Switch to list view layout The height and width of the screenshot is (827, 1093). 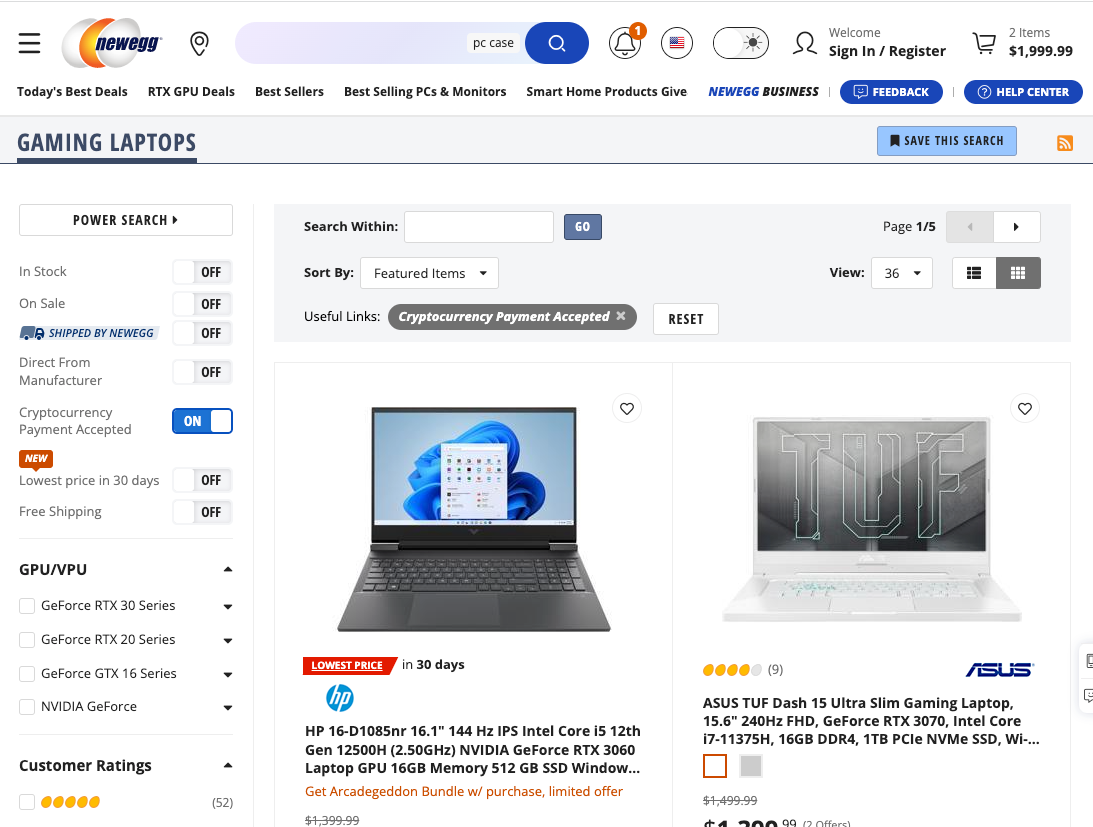pyautogui.click(x=974, y=273)
